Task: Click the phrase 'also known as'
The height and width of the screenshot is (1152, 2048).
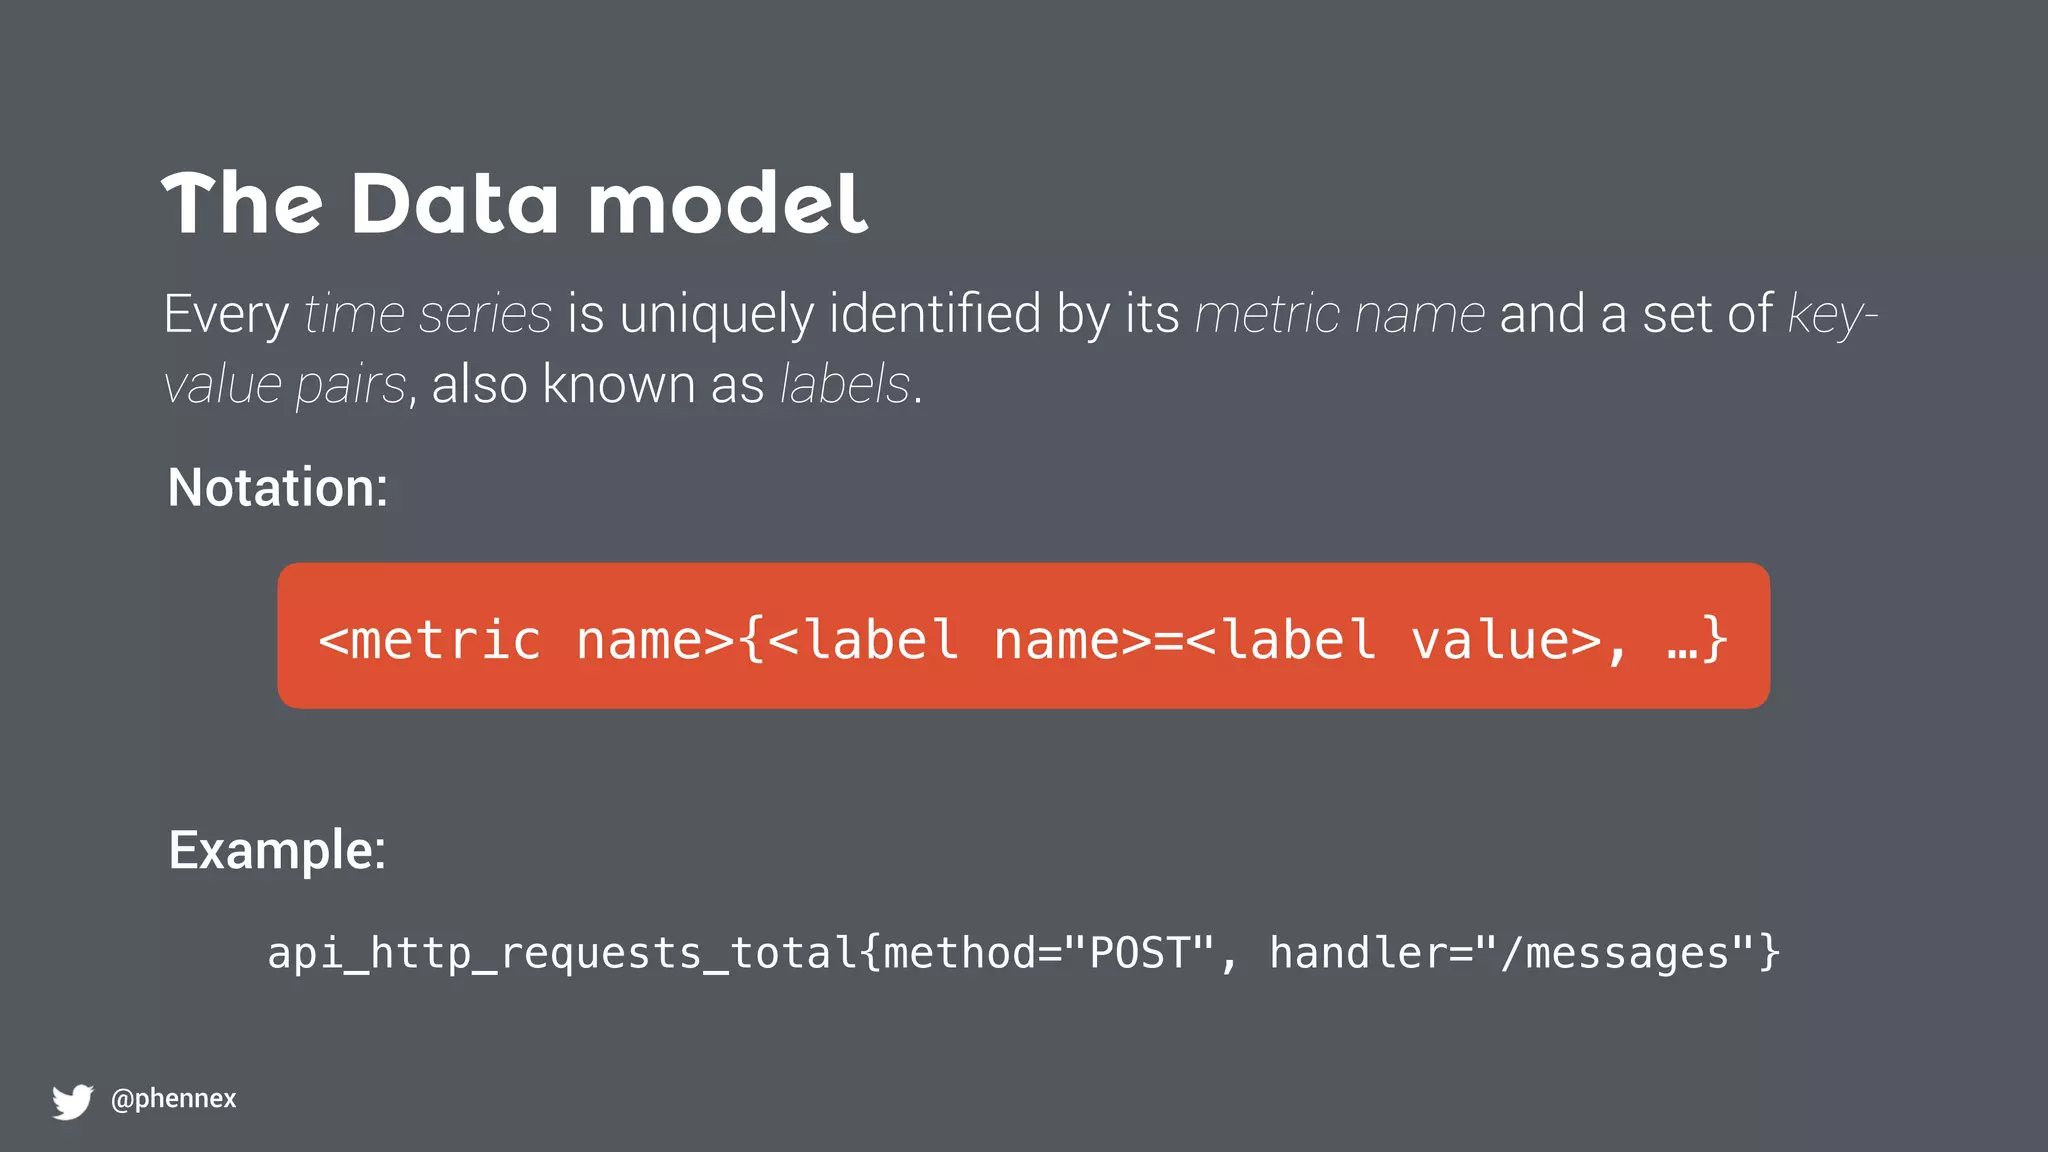Action: [597, 385]
